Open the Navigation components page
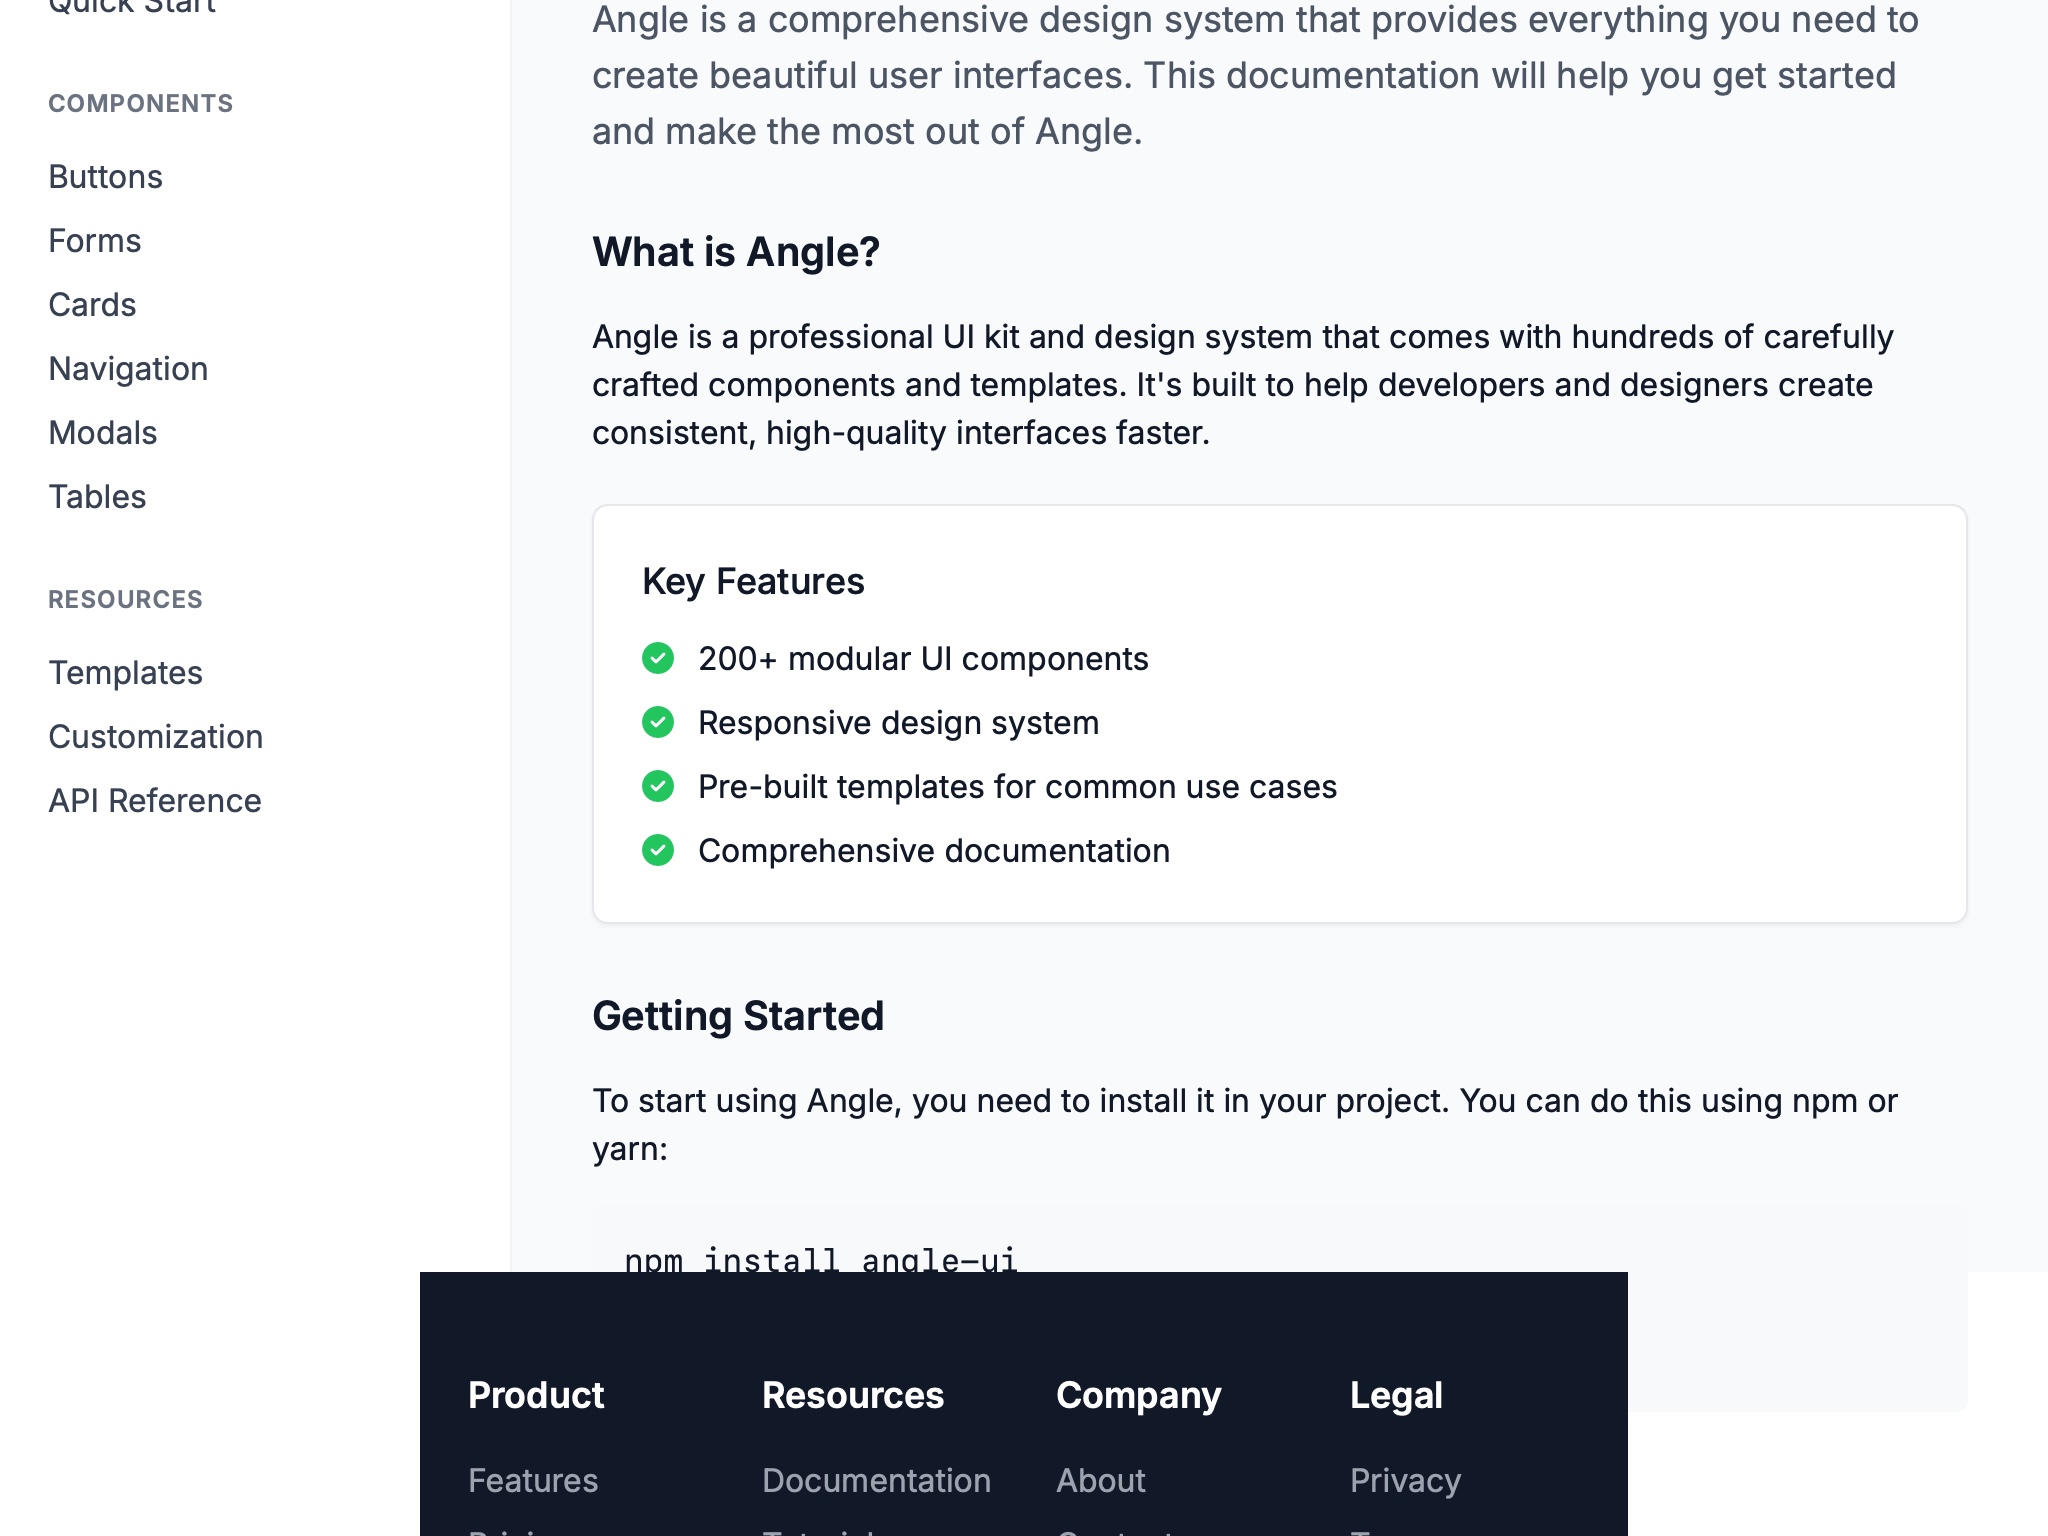Viewport: 2048px width, 1536px height. point(128,368)
